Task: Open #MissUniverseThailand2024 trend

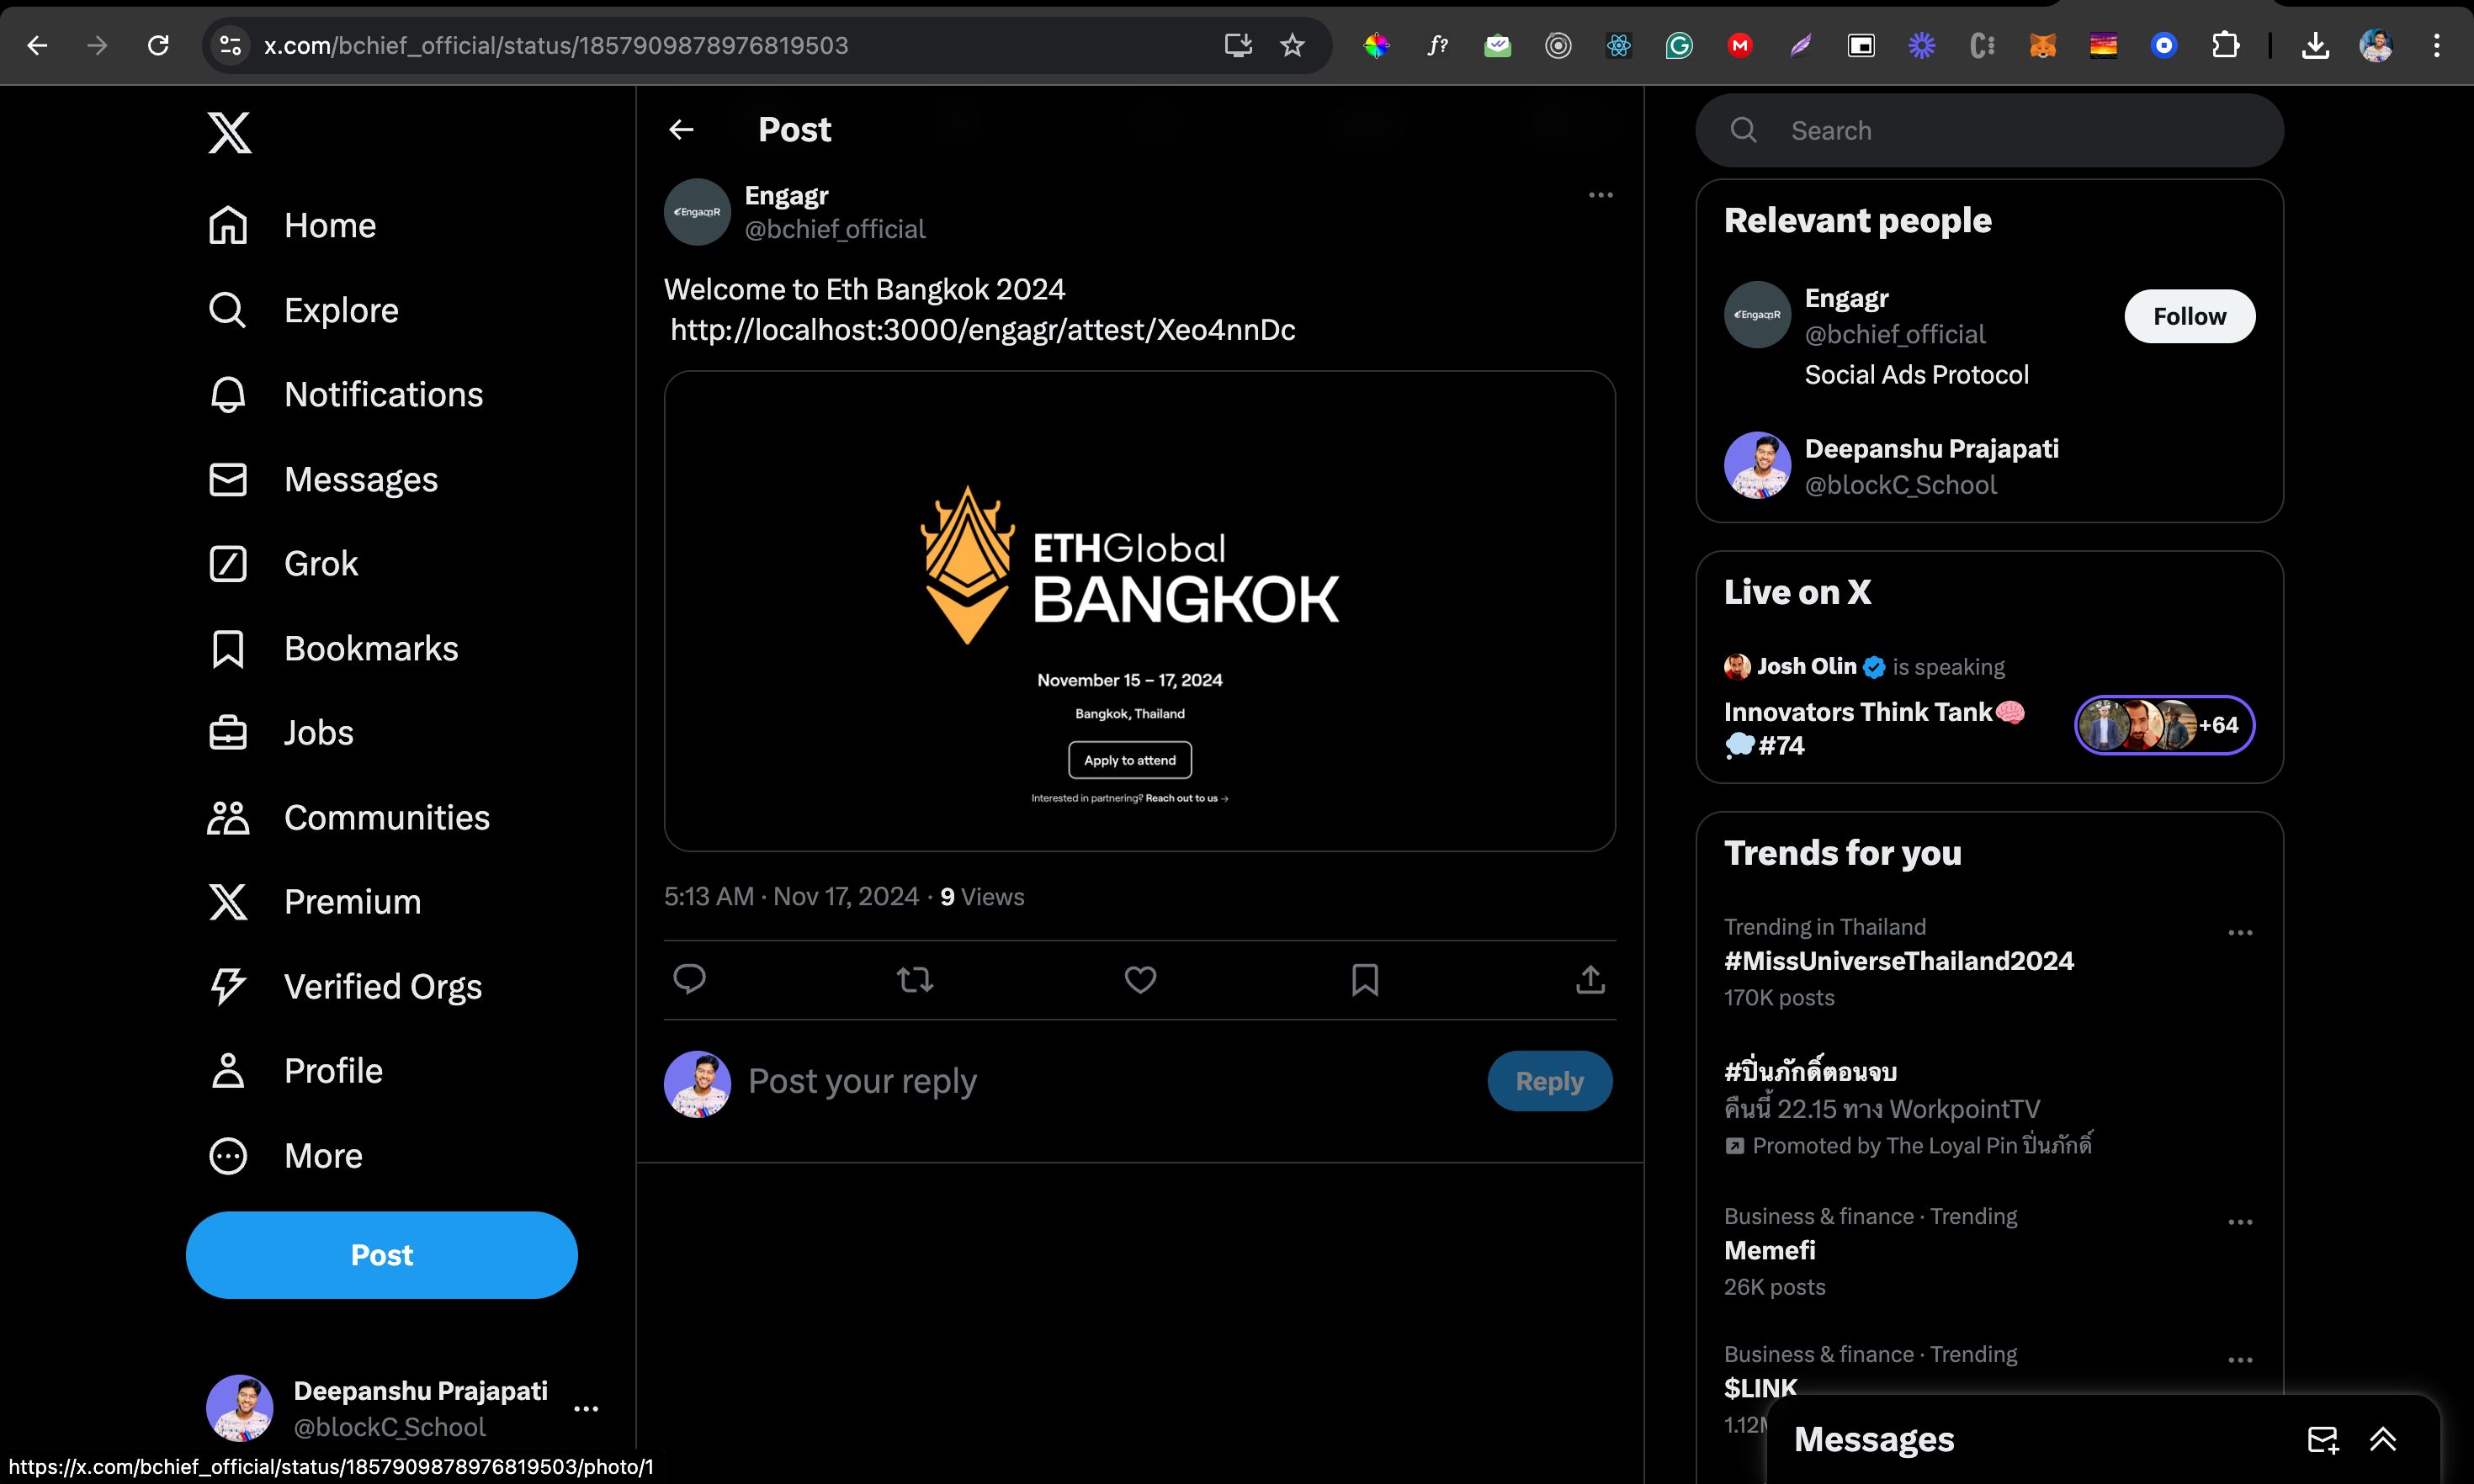Action: pos(1898,961)
